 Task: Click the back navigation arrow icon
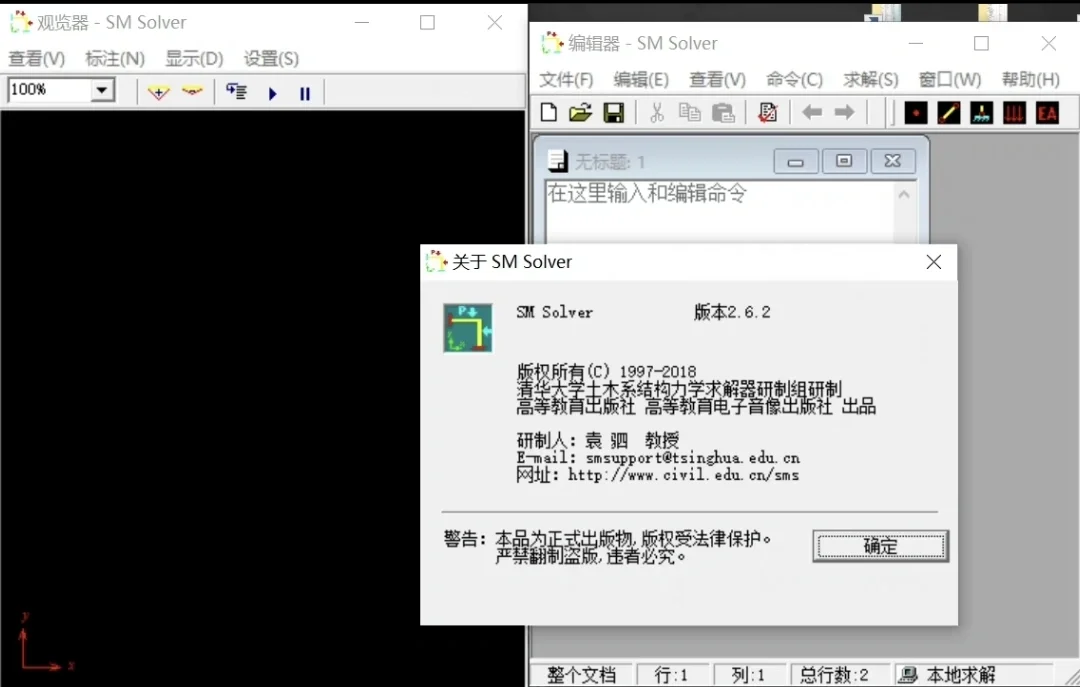(x=812, y=112)
